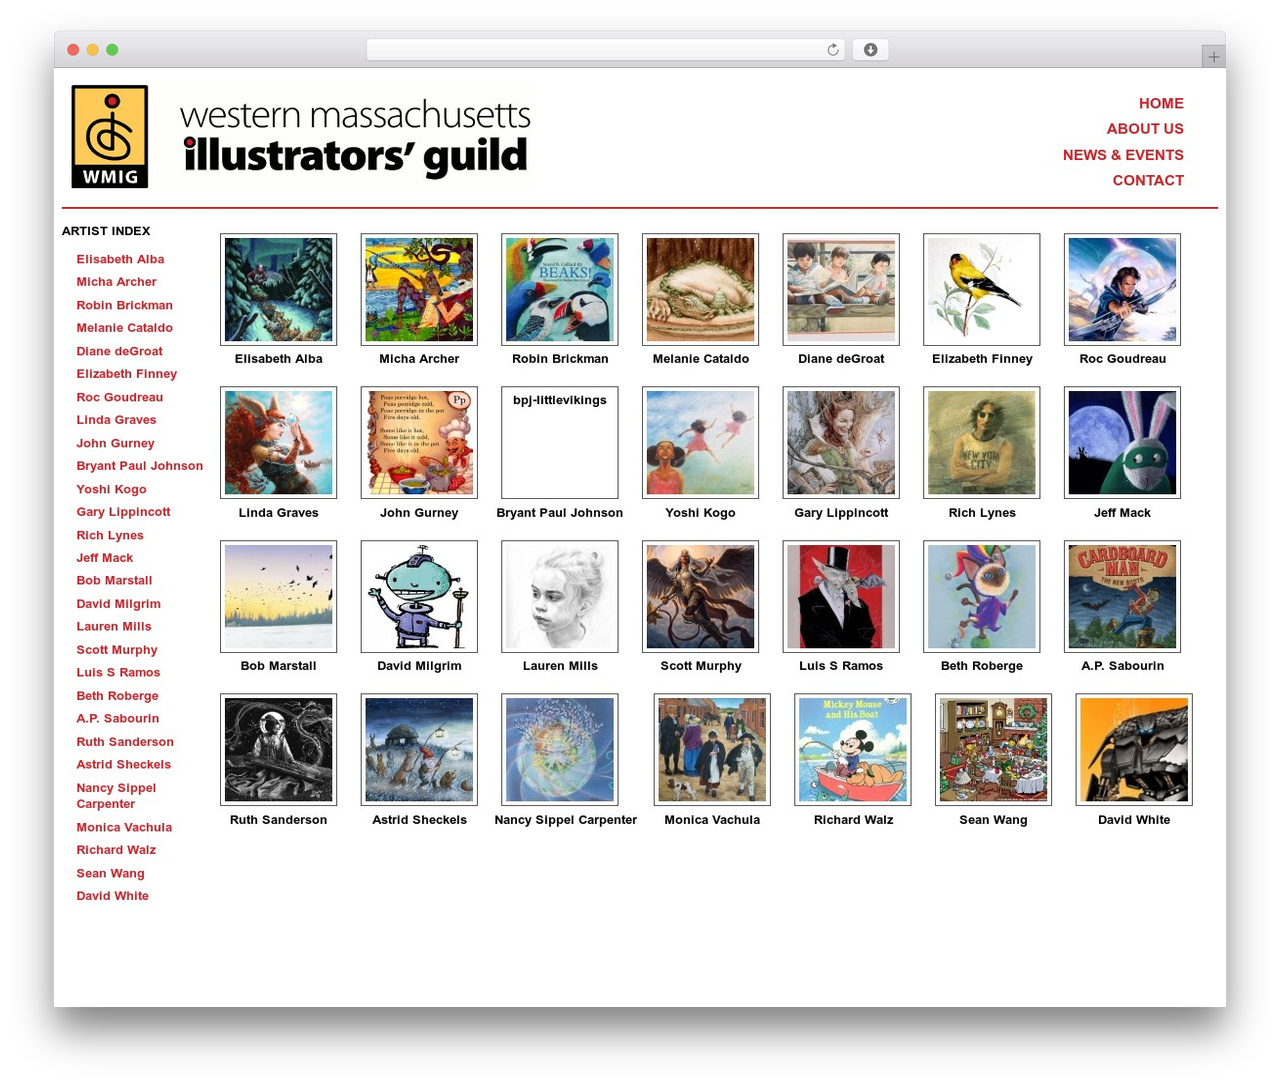Click the Beth Roberge caption under thumbnail
The width and height of the screenshot is (1280, 1084).
coord(982,666)
